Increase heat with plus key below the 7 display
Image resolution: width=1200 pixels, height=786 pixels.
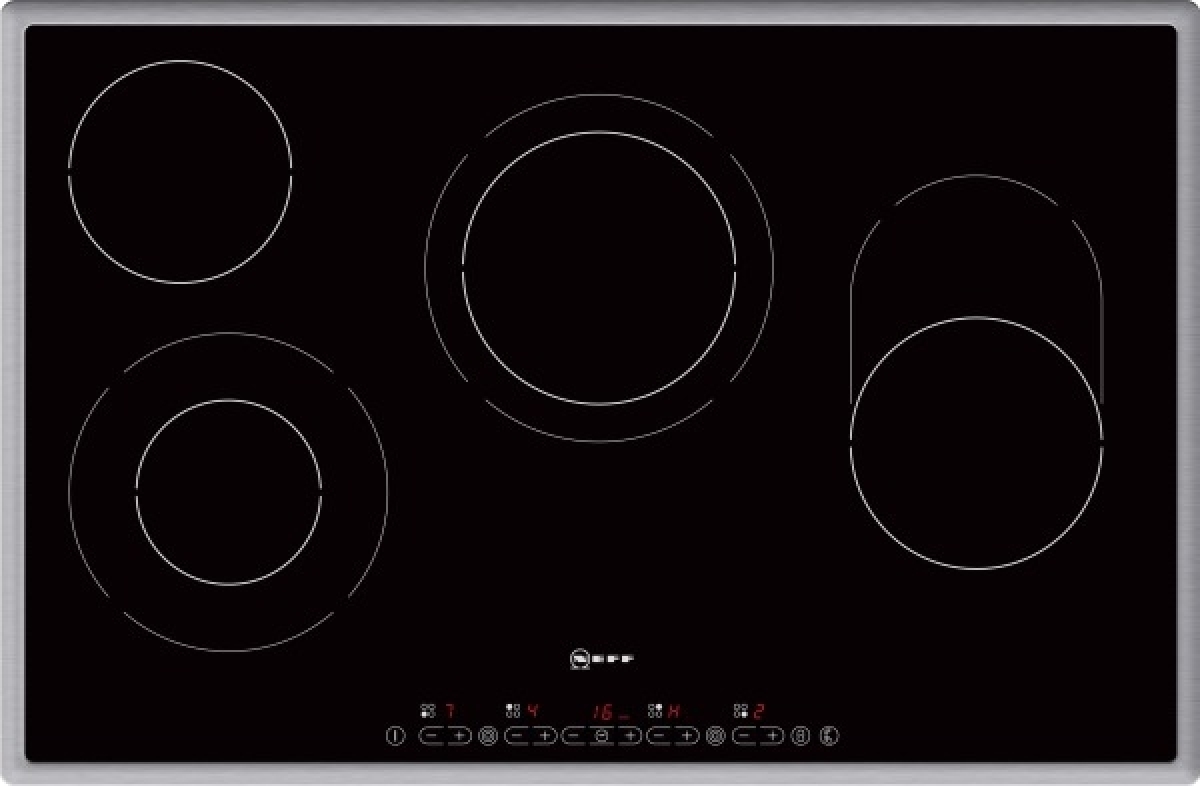click(x=459, y=736)
